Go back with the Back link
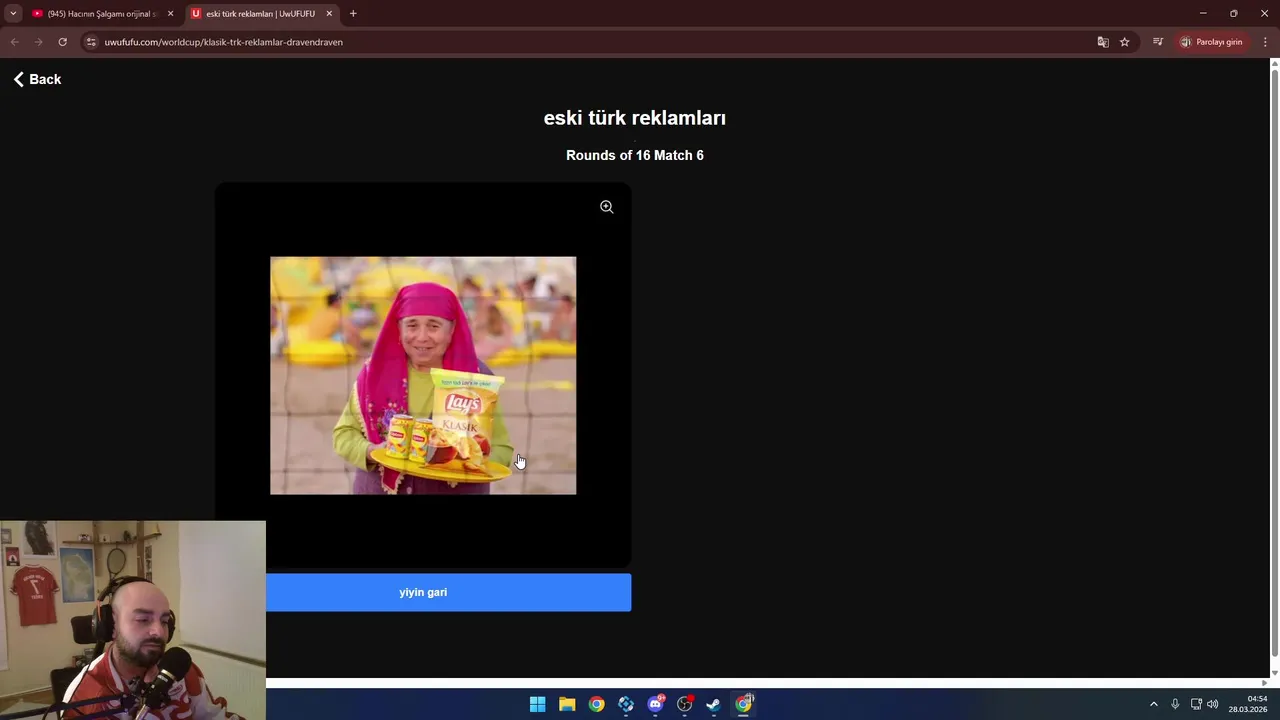This screenshot has height=720, width=1280. pos(37,79)
